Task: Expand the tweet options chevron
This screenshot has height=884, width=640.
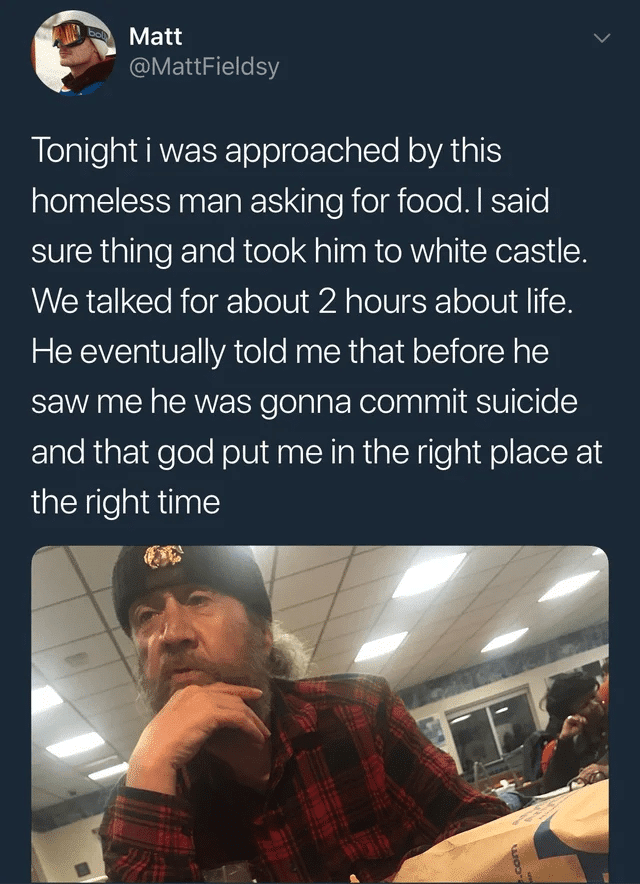Action: coord(602,38)
